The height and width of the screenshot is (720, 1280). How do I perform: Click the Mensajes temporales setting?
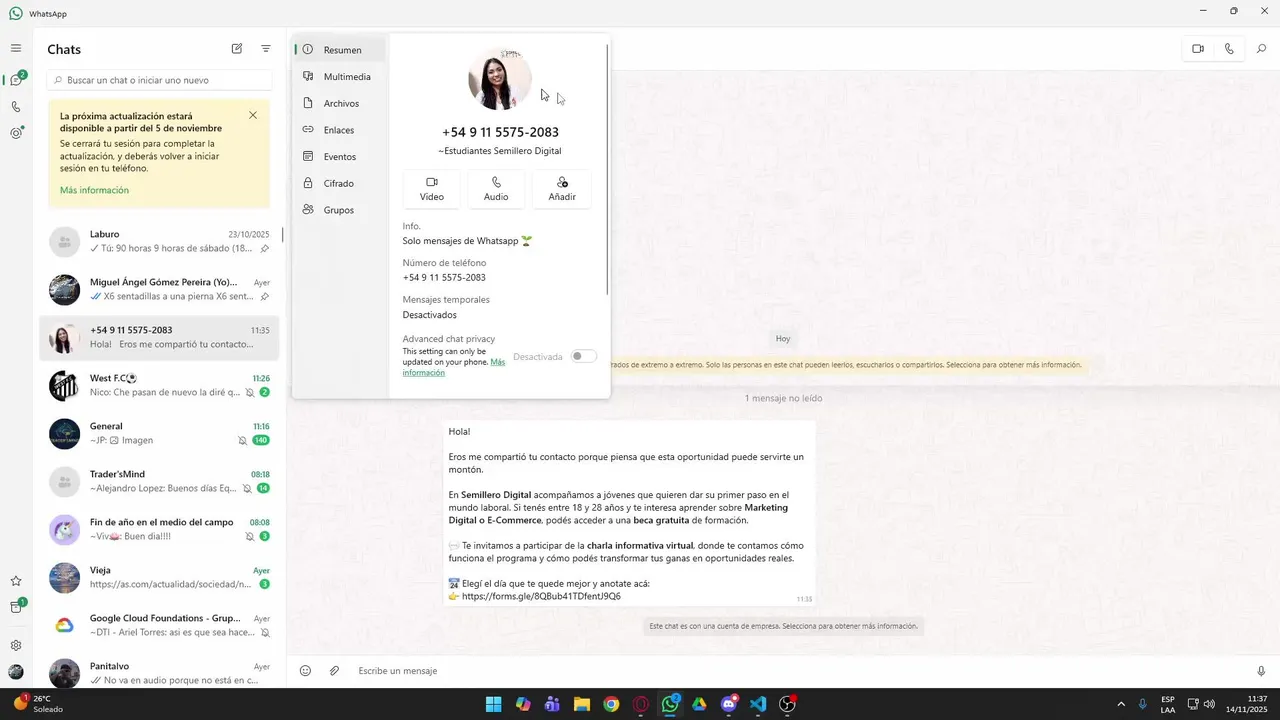click(446, 307)
